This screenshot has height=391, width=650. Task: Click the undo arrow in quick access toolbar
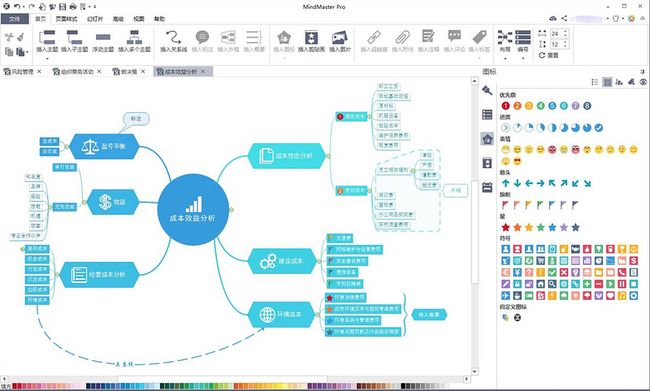(x=17, y=7)
